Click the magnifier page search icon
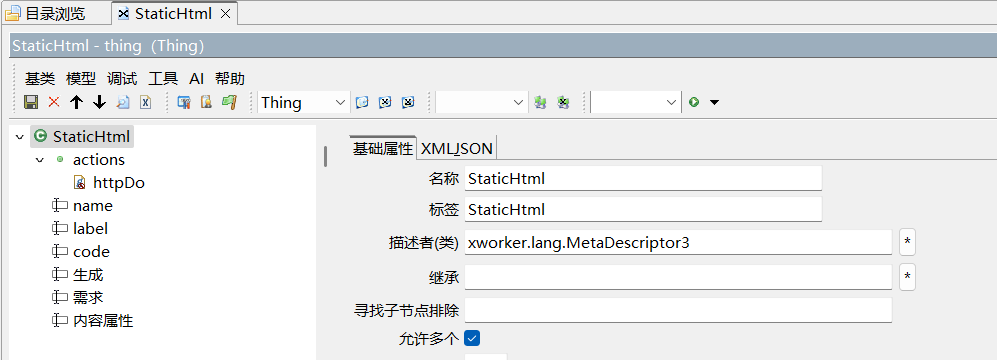The height and width of the screenshot is (360, 997). (x=123, y=102)
